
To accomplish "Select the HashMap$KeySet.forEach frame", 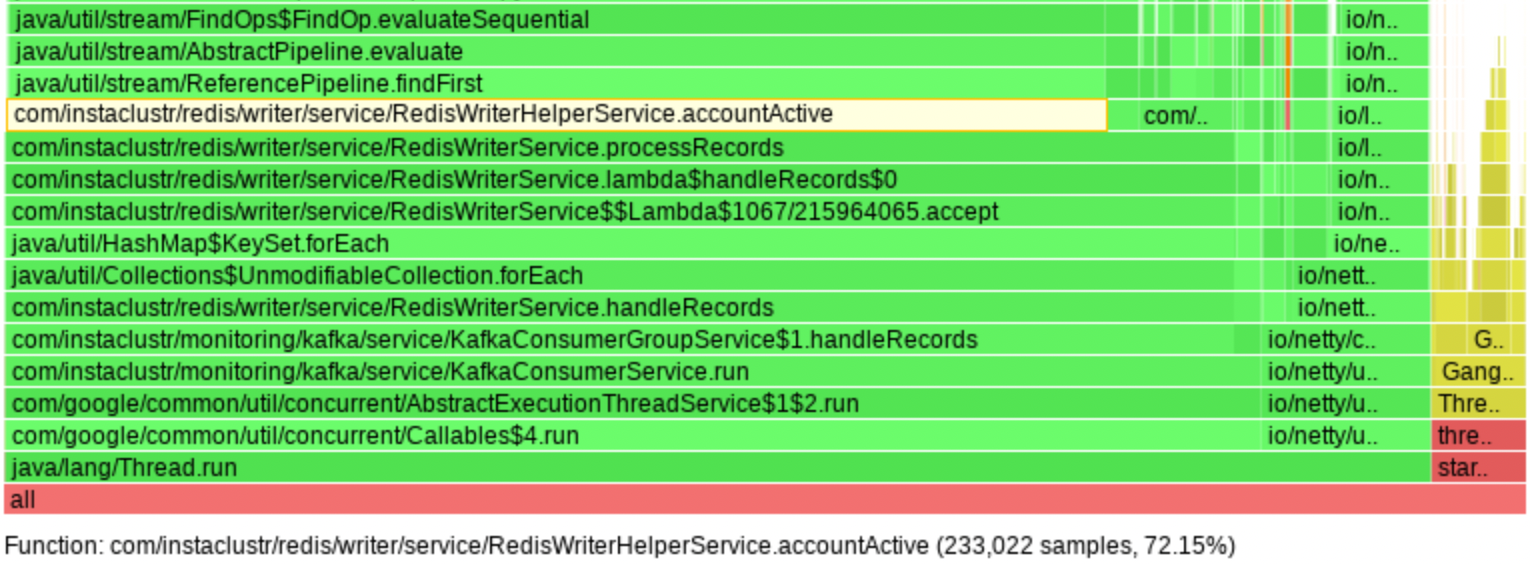I will [x=666, y=244].
